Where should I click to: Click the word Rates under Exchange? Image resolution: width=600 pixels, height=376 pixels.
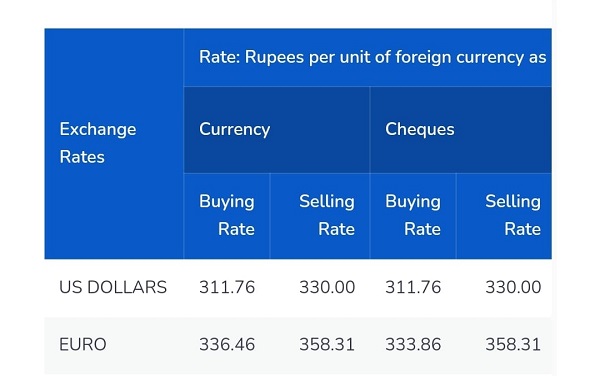[x=82, y=157]
